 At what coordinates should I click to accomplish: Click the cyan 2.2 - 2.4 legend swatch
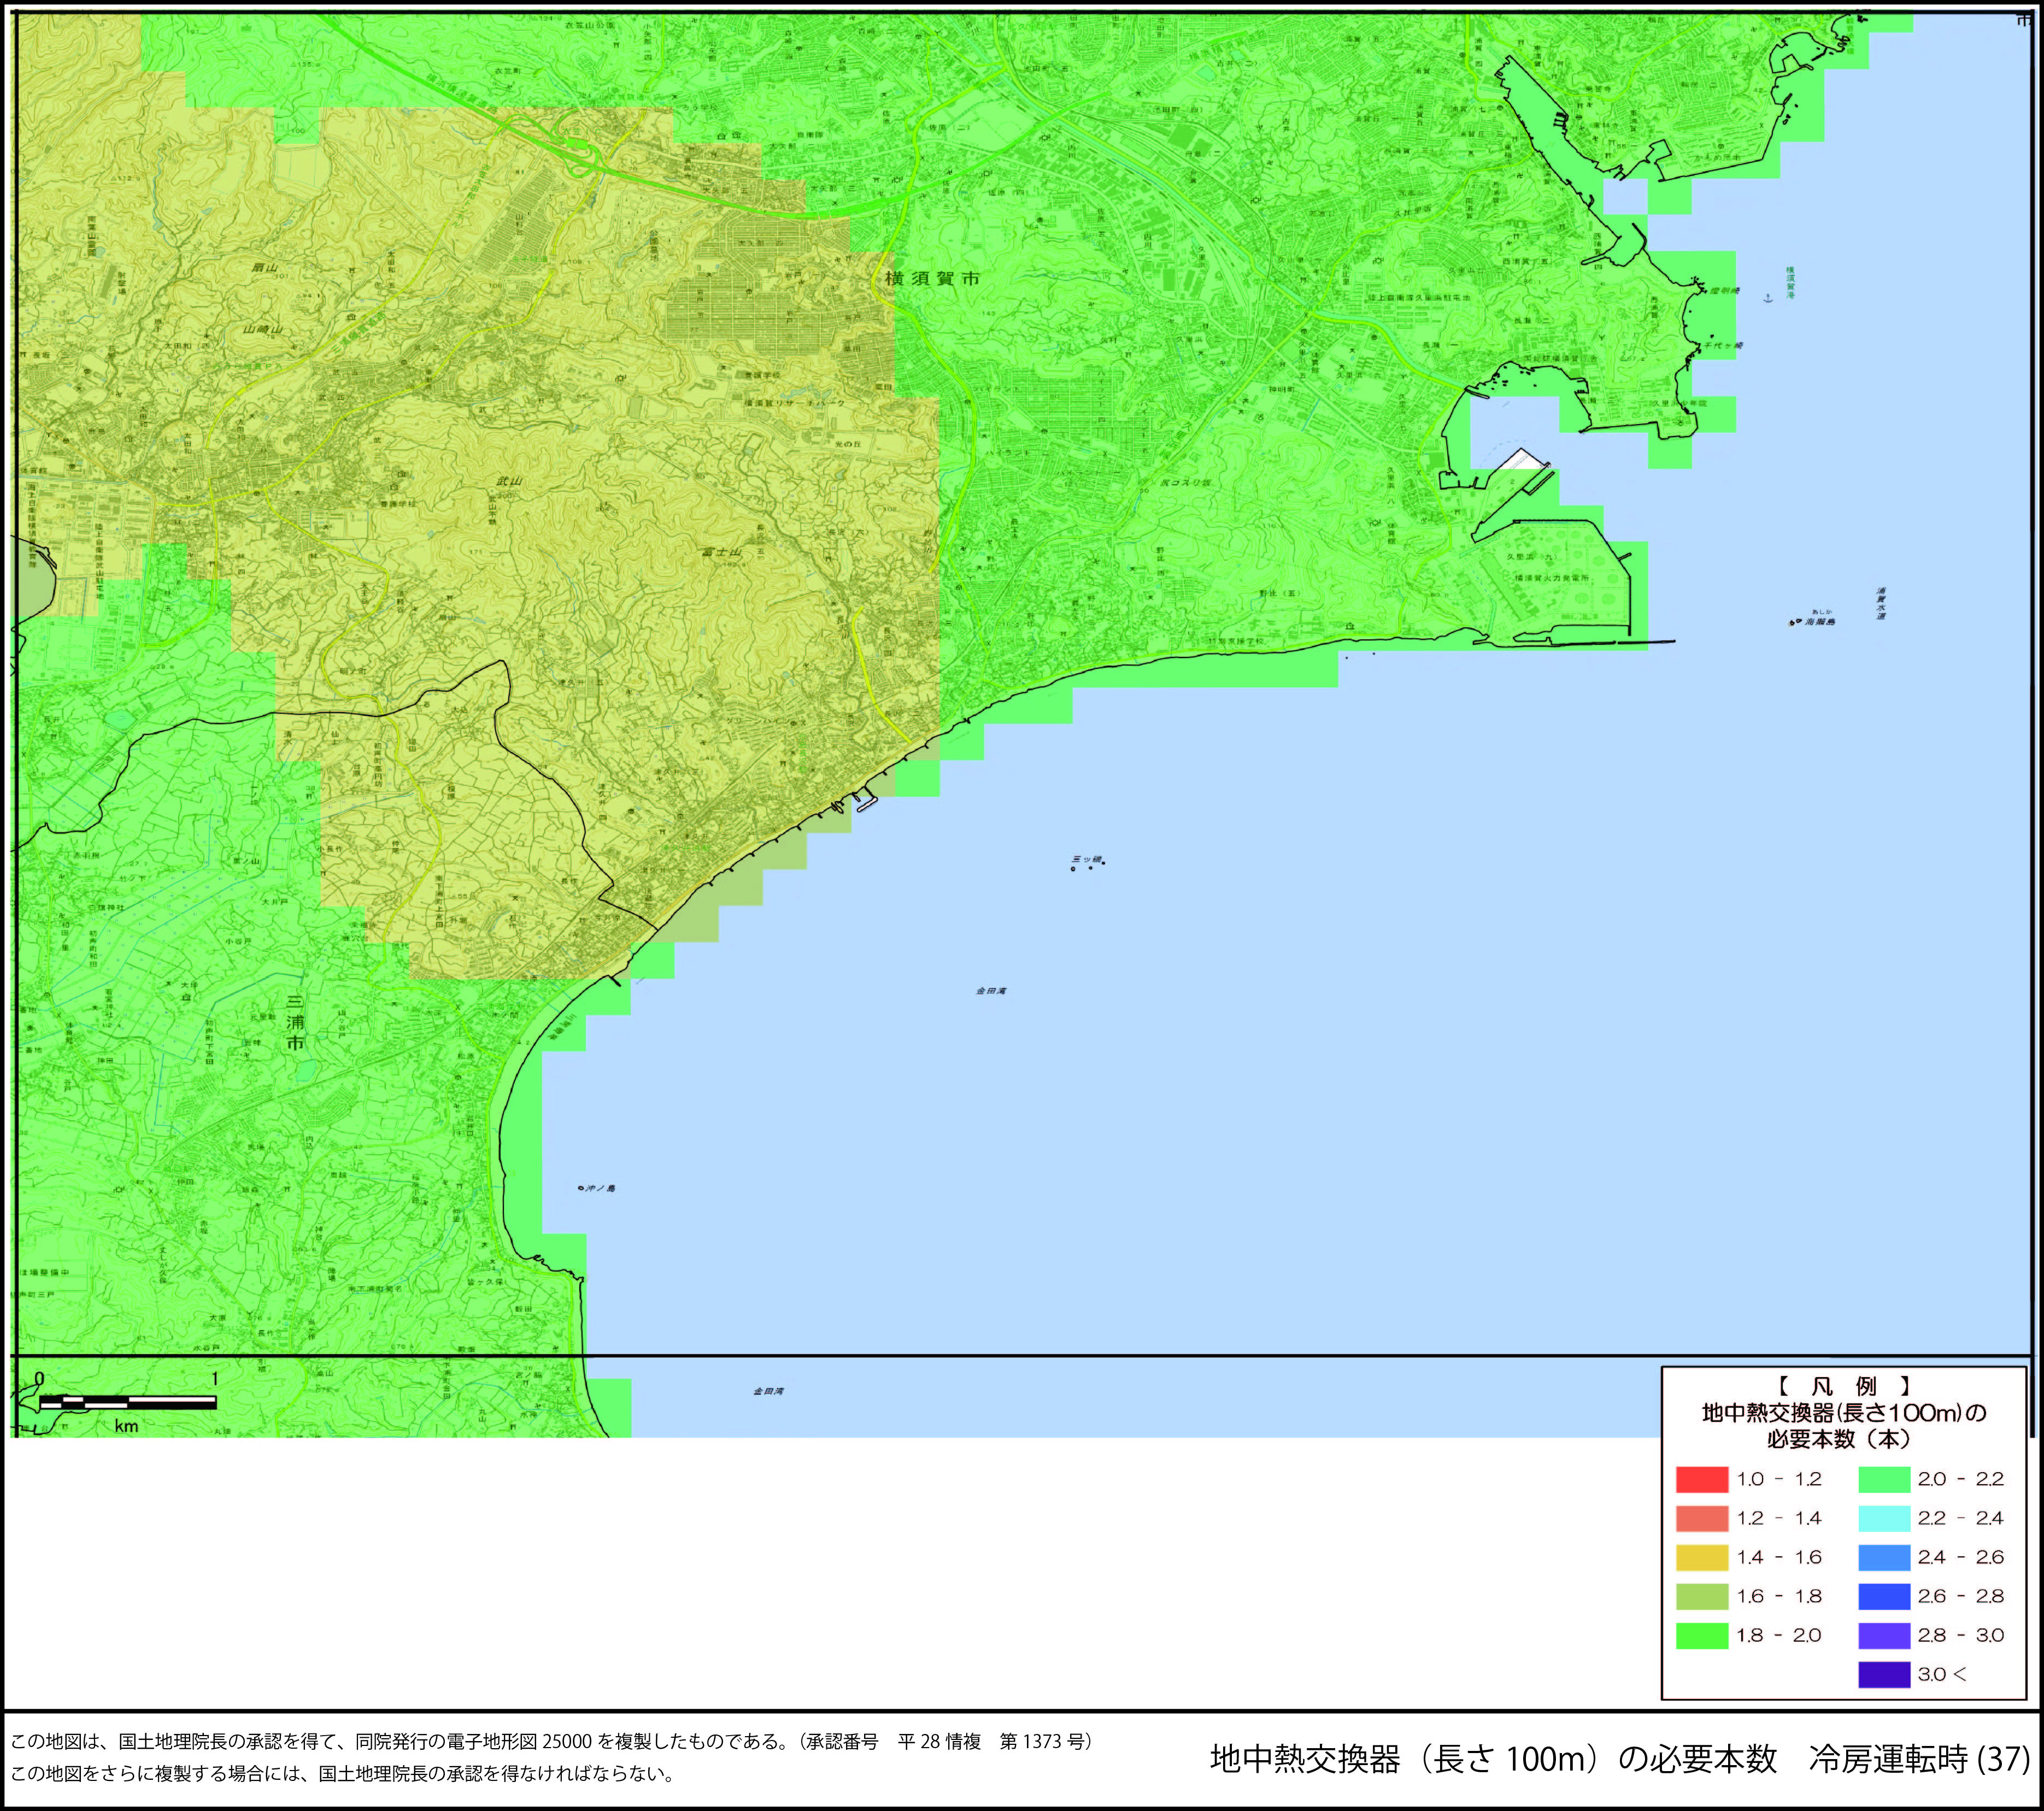[1884, 1518]
